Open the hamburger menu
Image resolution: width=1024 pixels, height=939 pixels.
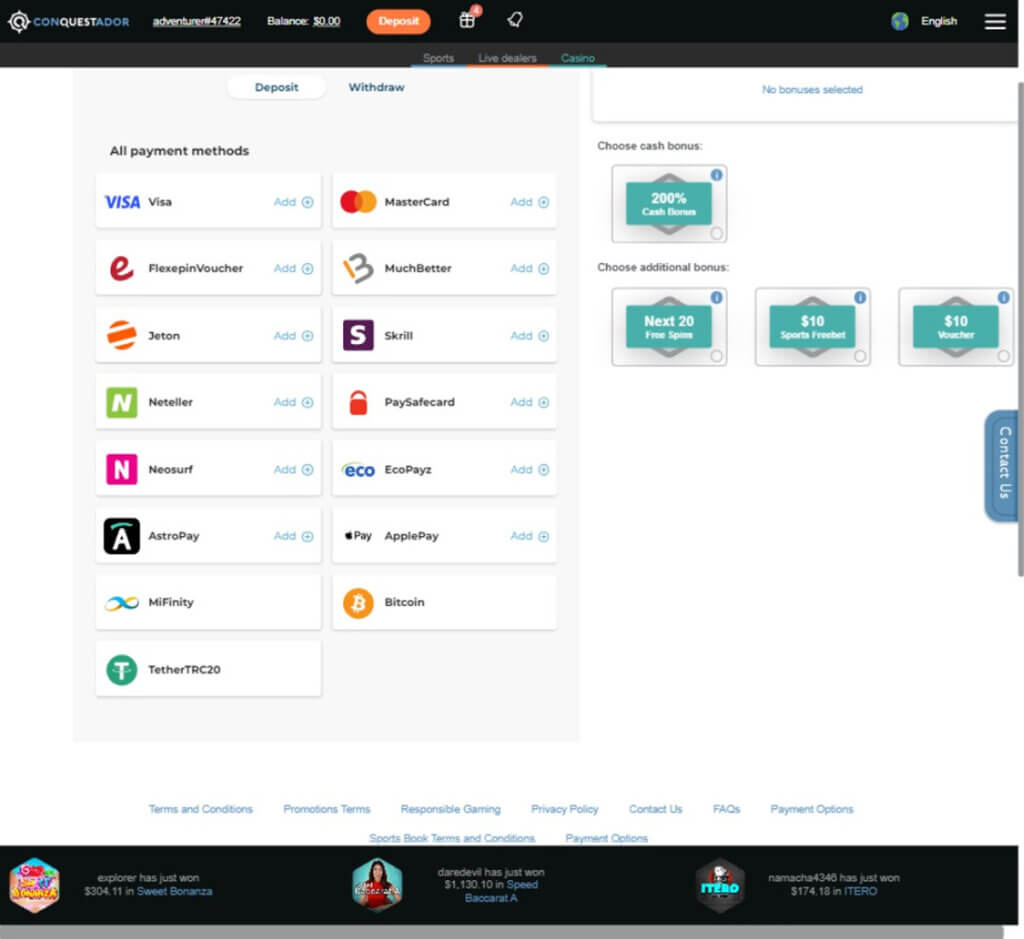[x=995, y=22]
